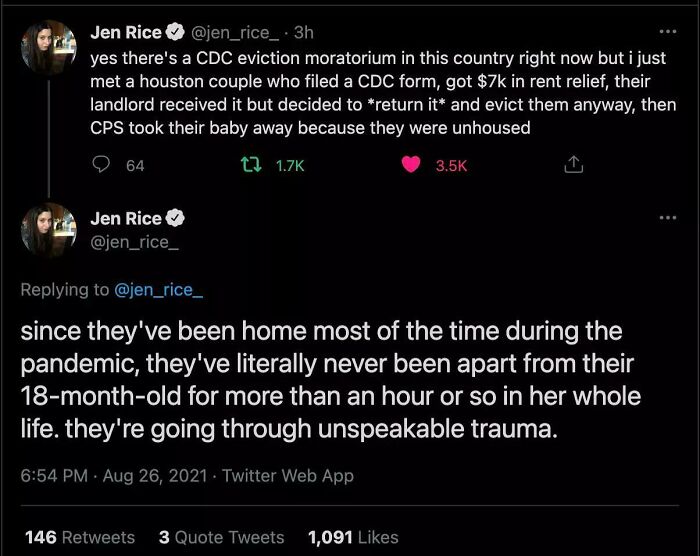The height and width of the screenshot is (556, 700).
Task: Click the 3h timestamp on first tweet
Action: (304, 33)
